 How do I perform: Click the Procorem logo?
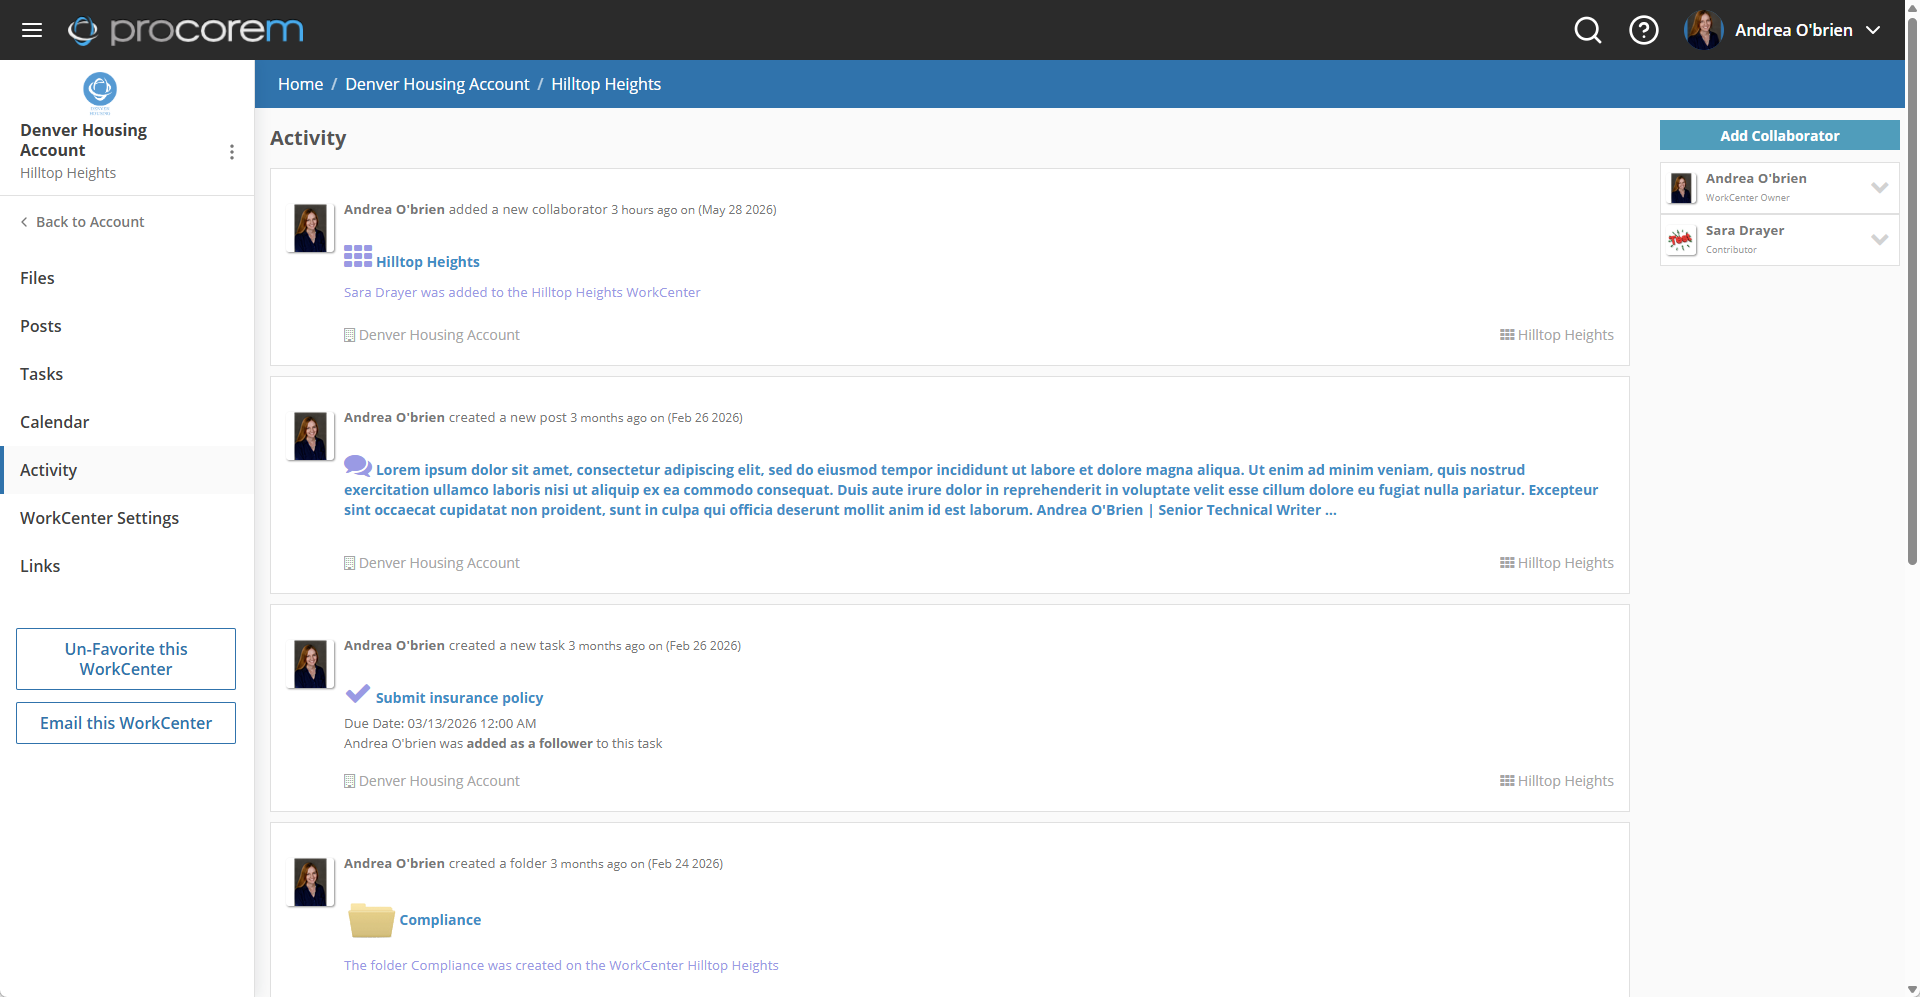185,30
